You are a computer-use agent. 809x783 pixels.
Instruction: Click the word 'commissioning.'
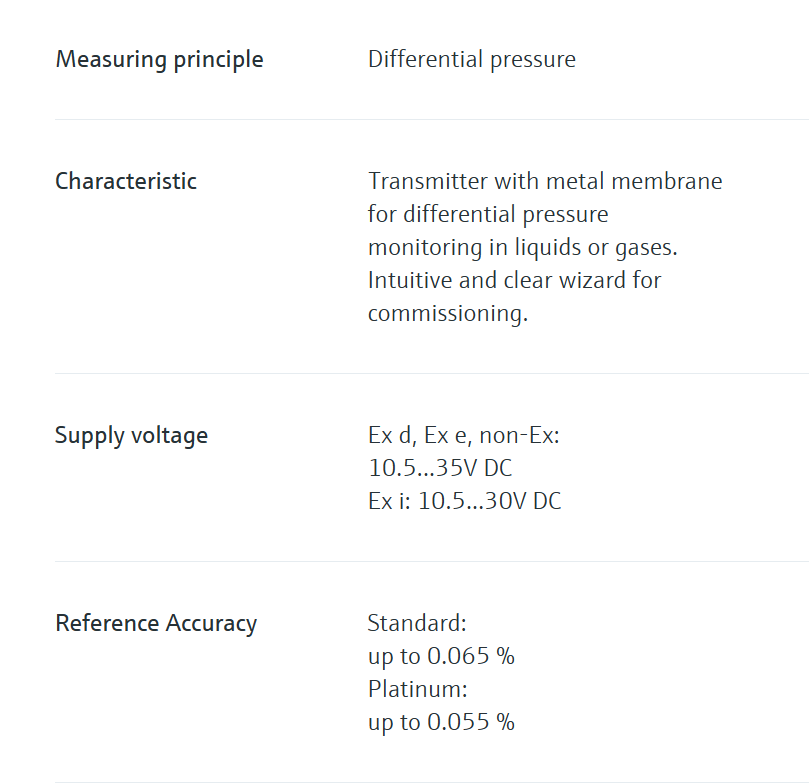(x=448, y=314)
